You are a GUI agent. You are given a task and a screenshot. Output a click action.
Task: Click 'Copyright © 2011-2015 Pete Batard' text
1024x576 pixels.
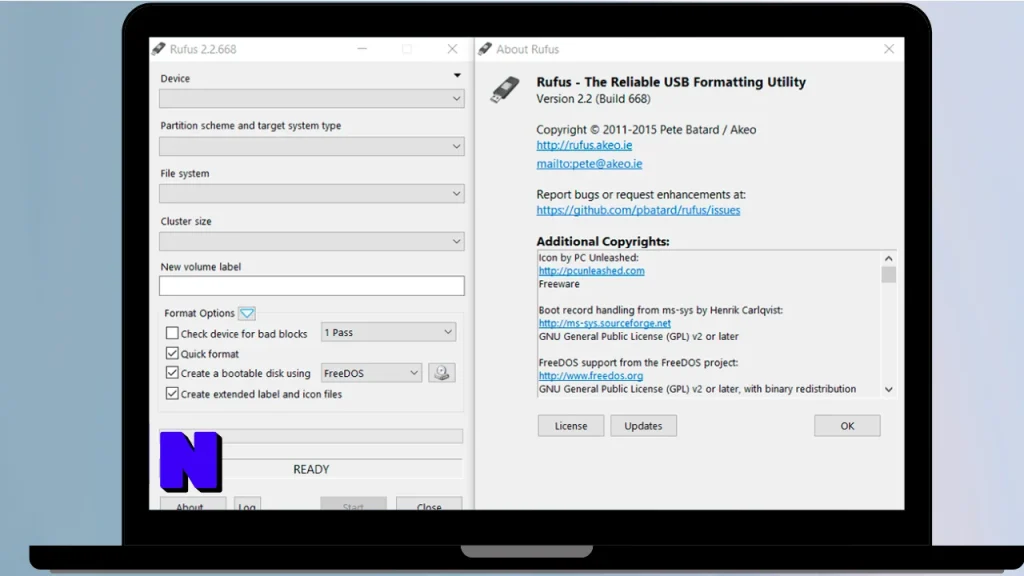click(x=646, y=129)
